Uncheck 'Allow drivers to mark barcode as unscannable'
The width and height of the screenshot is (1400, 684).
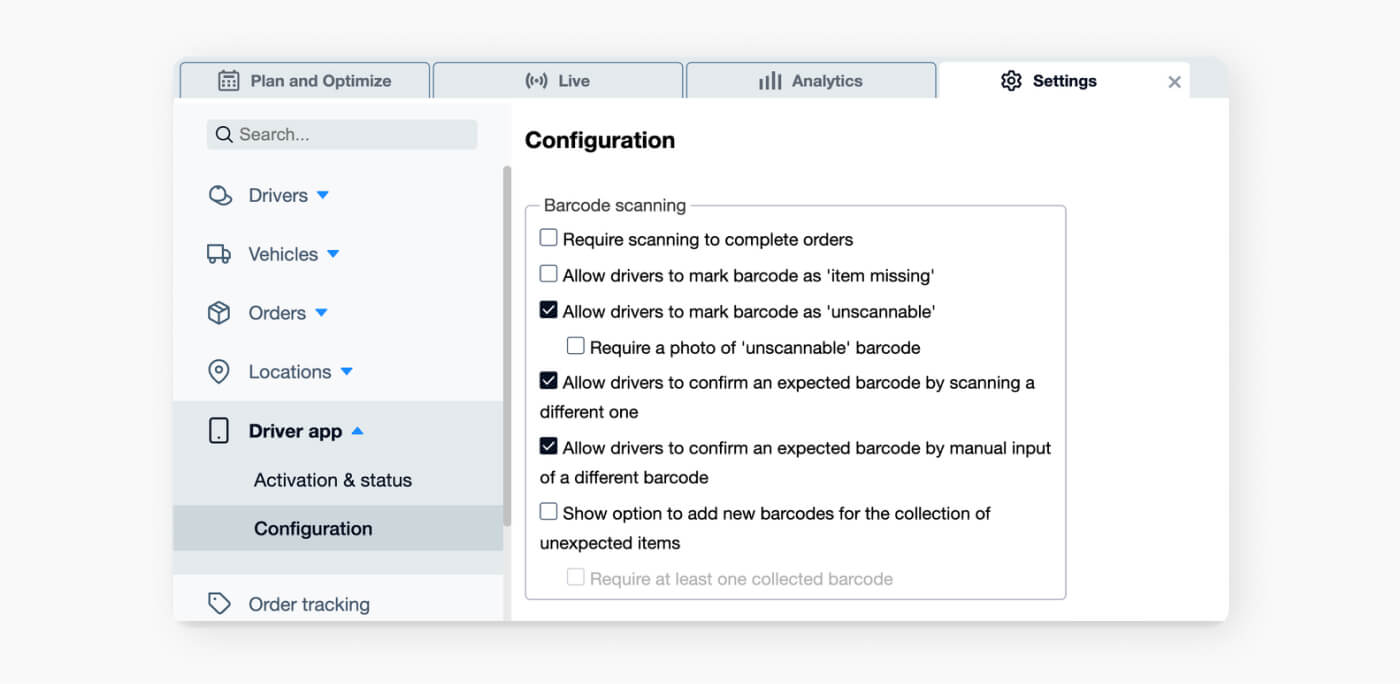coord(548,309)
